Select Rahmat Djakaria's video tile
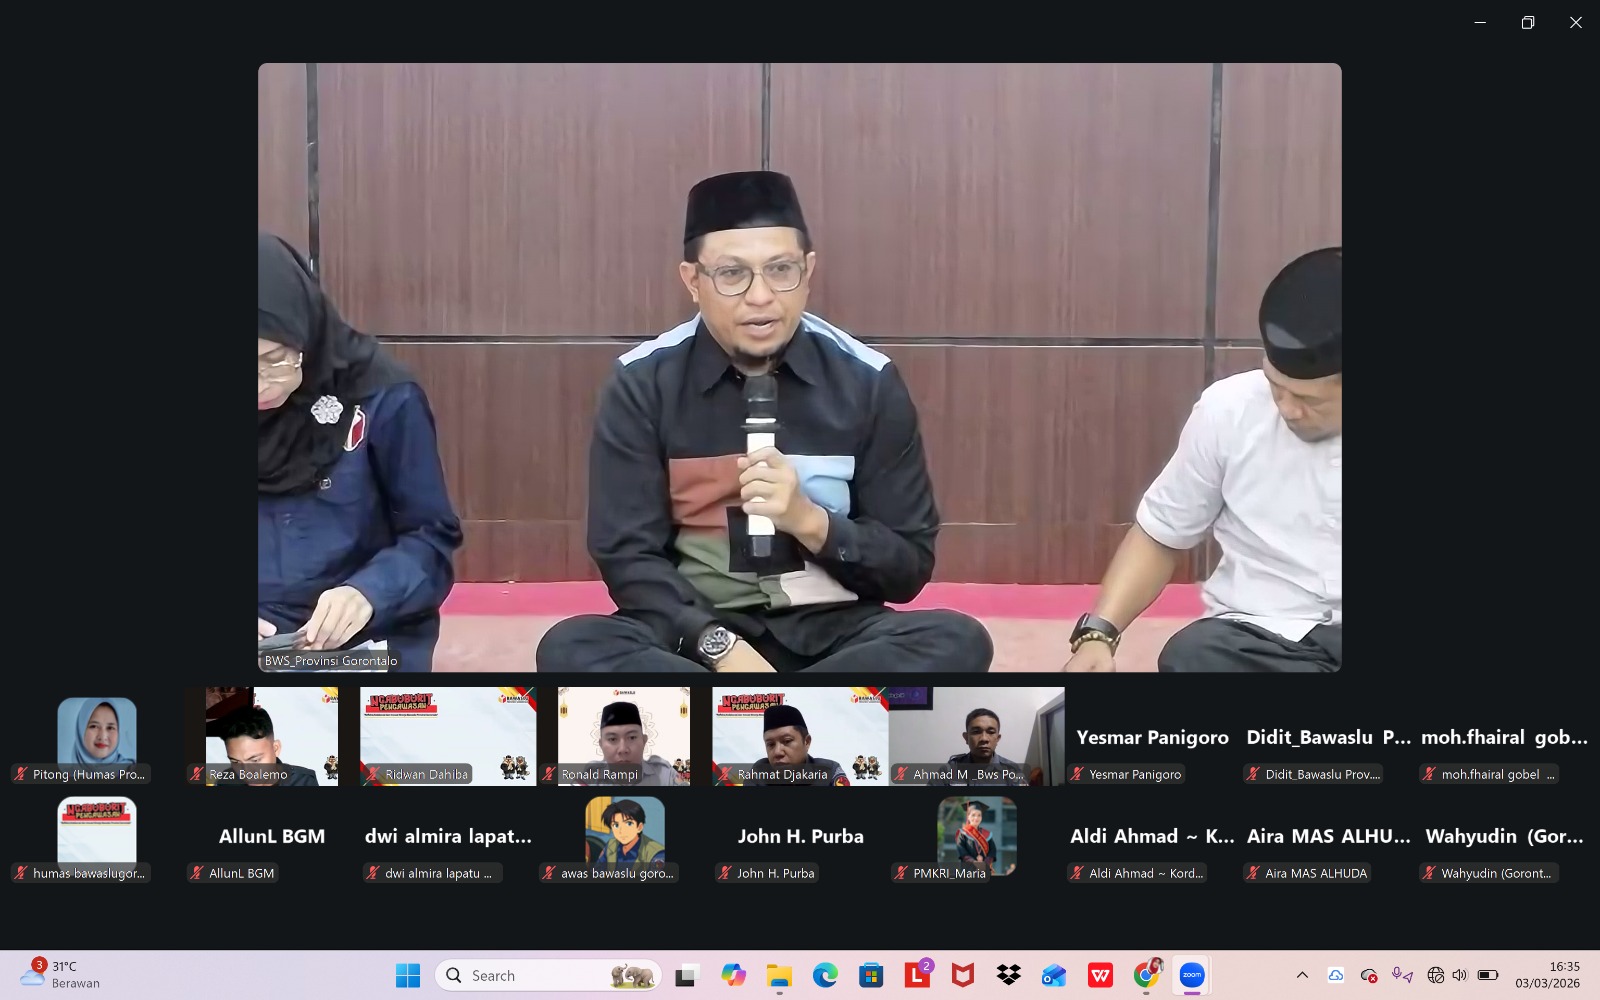1600x1000 pixels. click(800, 736)
